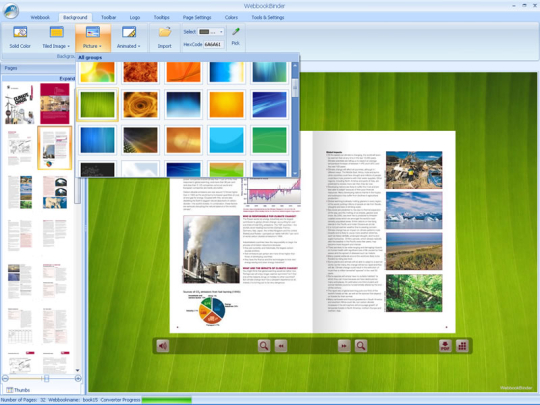Image resolution: width=540 pixels, height=405 pixels.
Task: Click the thumbnail size slider handle
Action: [x=46, y=378]
